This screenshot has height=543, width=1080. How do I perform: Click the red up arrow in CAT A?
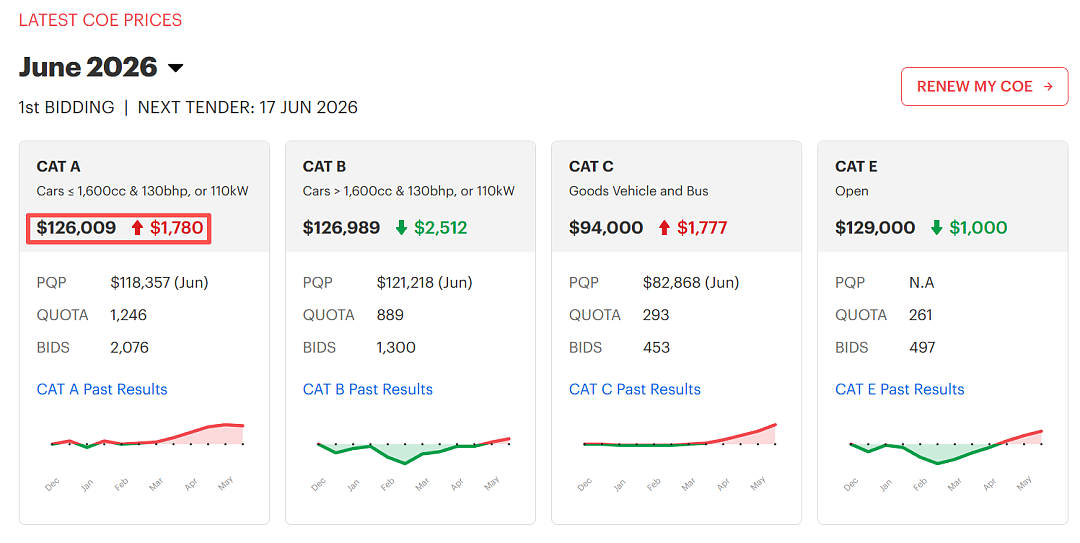(x=137, y=227)
